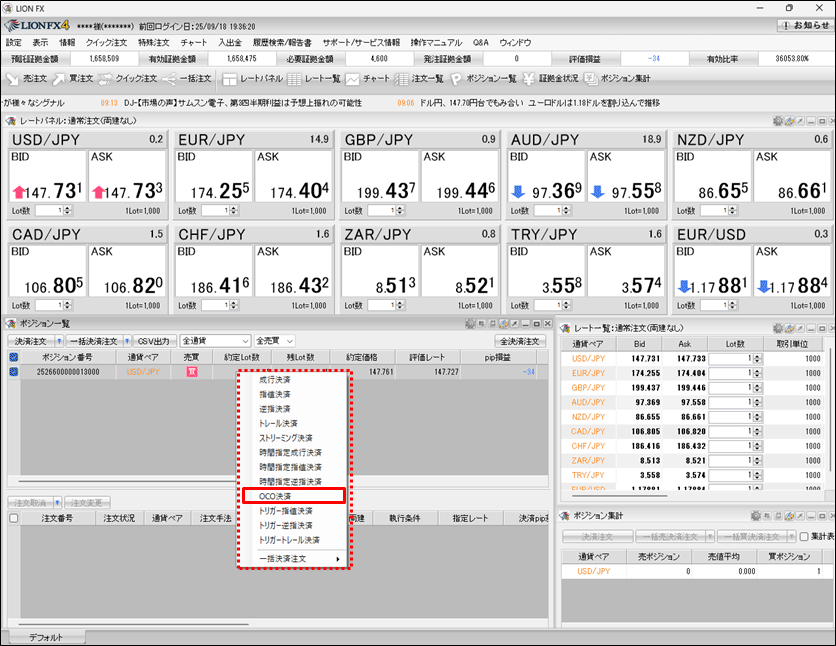
Task: Toggle the select-all checkbox in position list header
Action: [14, 357]
